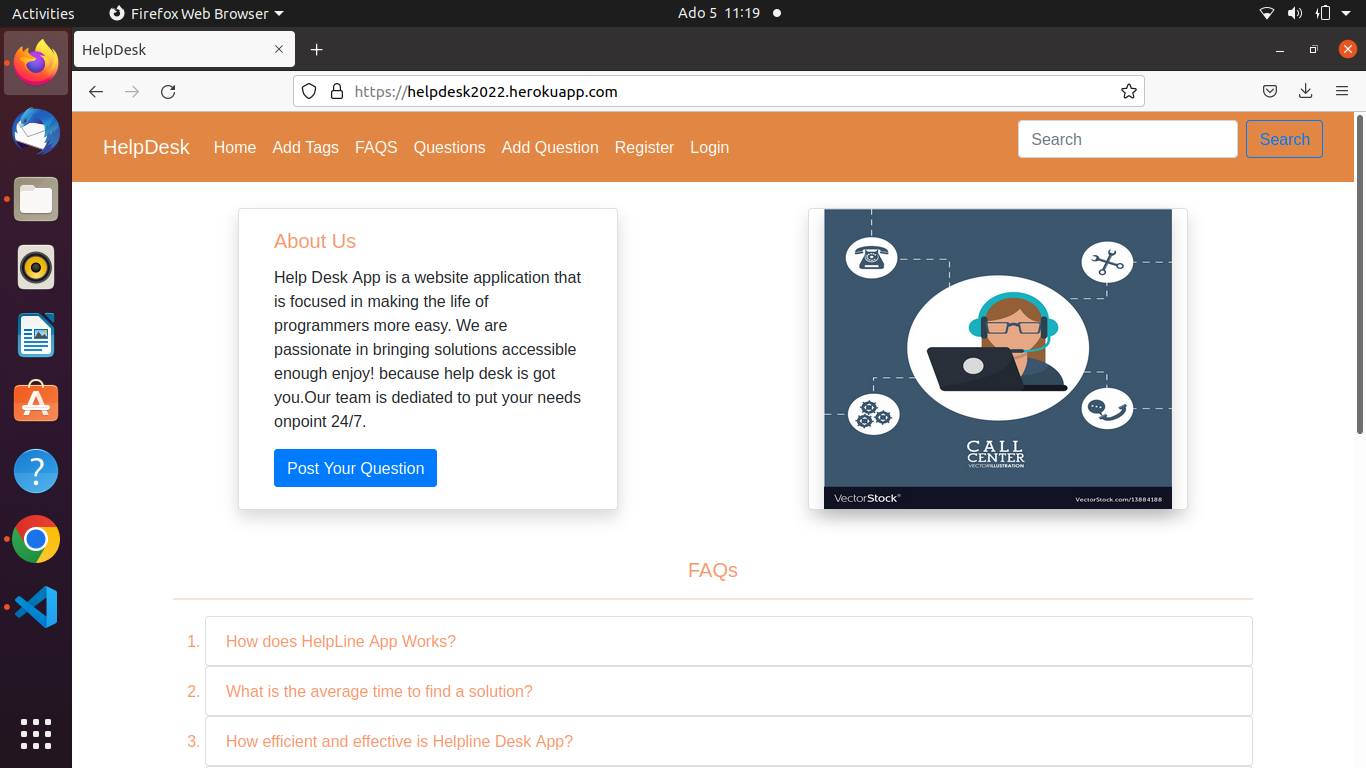Expand the FAQ about average solution time
Screen dimensions: 1366x768
point(379,691)
